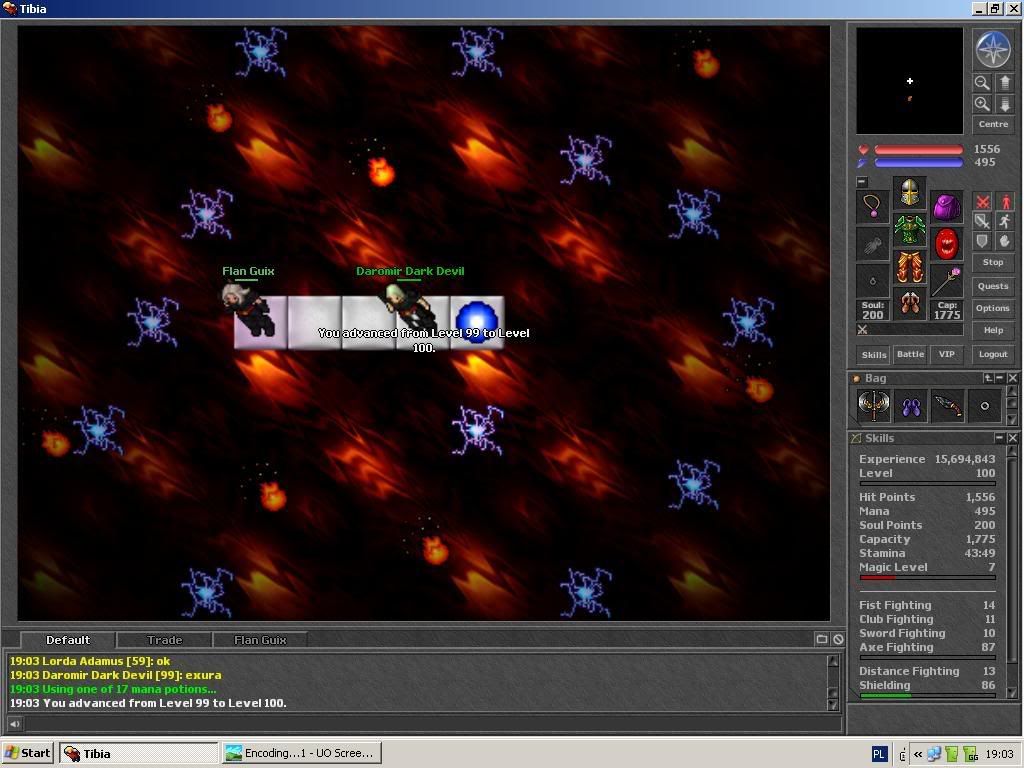Go up one container level in Bag
The width and height of the screenshot is (1024, 768).
pos(988,378)
